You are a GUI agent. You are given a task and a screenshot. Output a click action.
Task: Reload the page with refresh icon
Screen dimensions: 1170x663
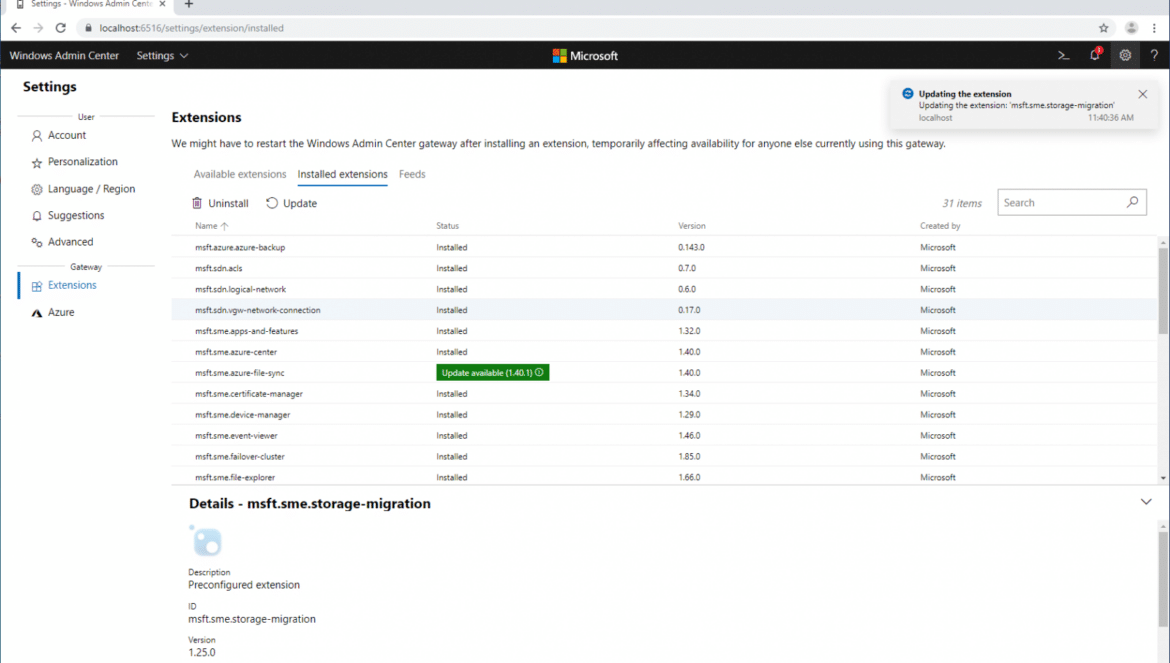point(60,28)
